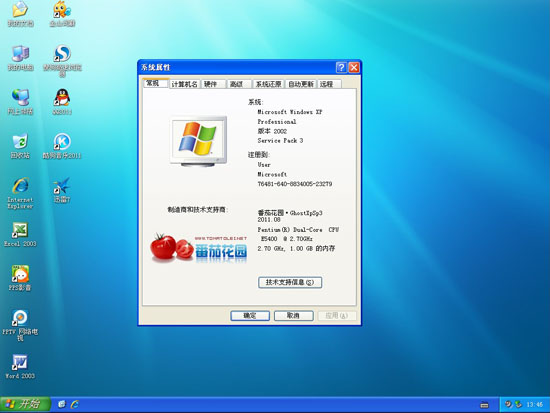Open the Word 2003 desktop shortcut
550x413 pixels.
click(x=20, y=367)
